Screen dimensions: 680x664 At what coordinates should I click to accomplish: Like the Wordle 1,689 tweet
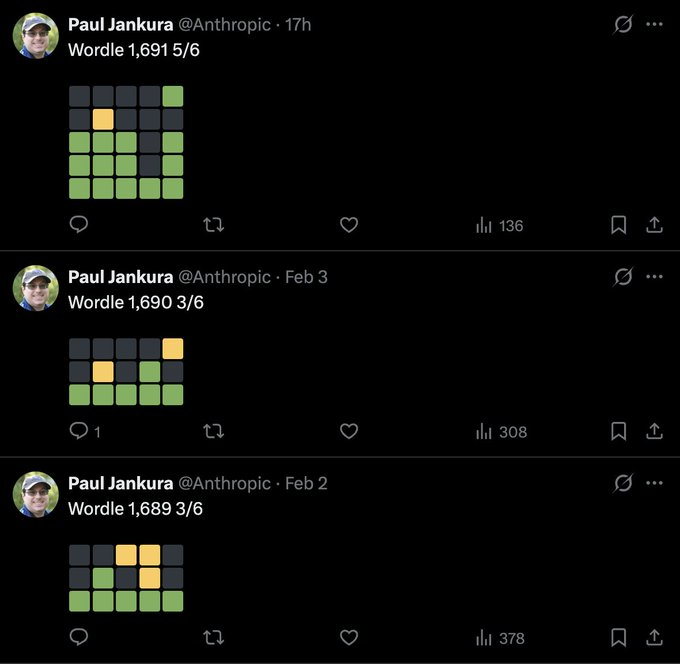point(349,637)
